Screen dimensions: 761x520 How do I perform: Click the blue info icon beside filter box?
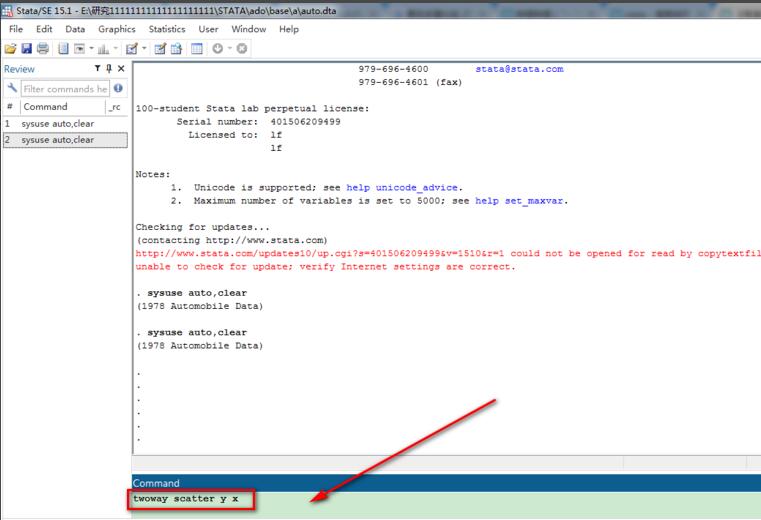[x=118, y=88]
